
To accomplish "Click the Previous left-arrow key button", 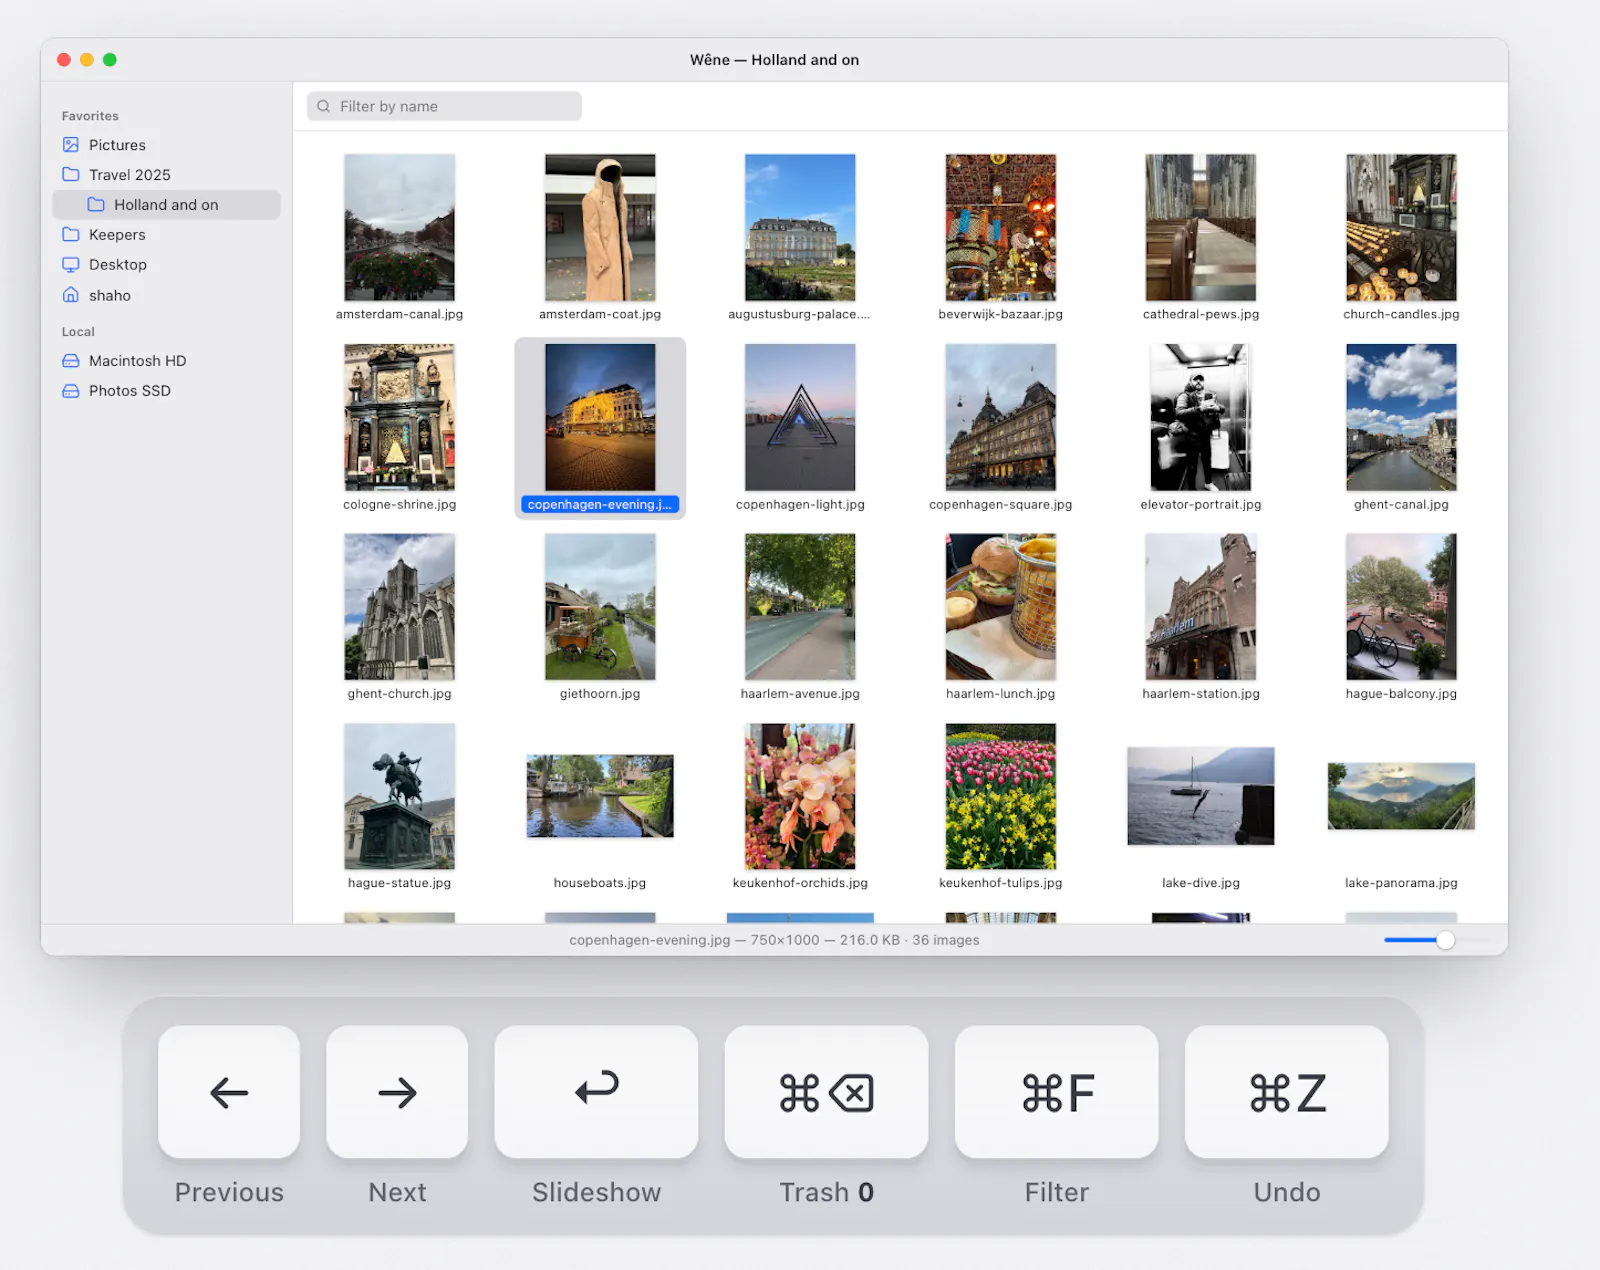I will coord(229,1092).
